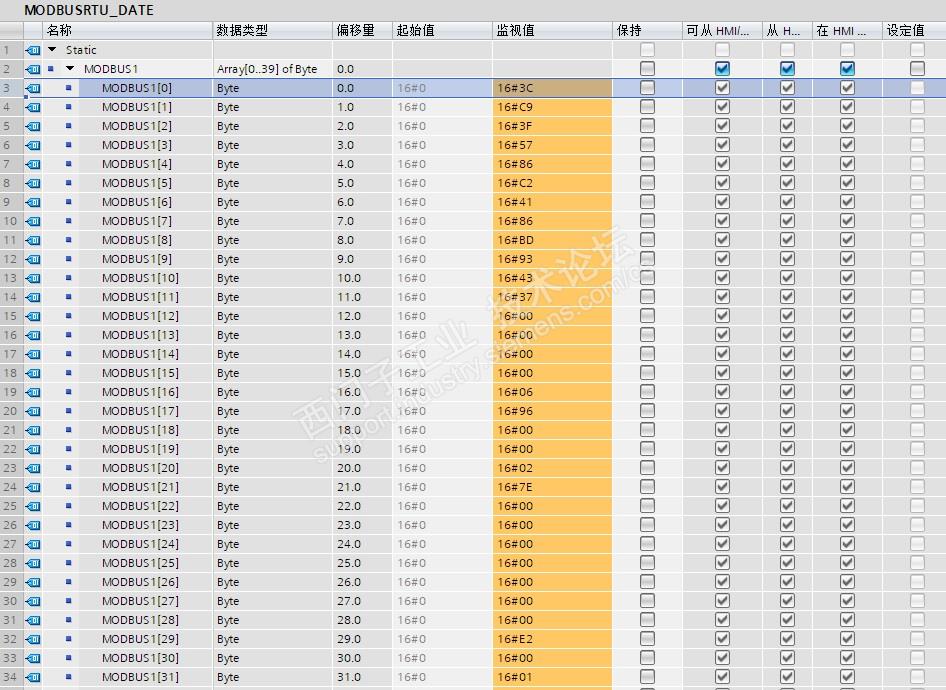Click the 监视值 column header
The width and height of the screenshot is (946, 690).
552,30
